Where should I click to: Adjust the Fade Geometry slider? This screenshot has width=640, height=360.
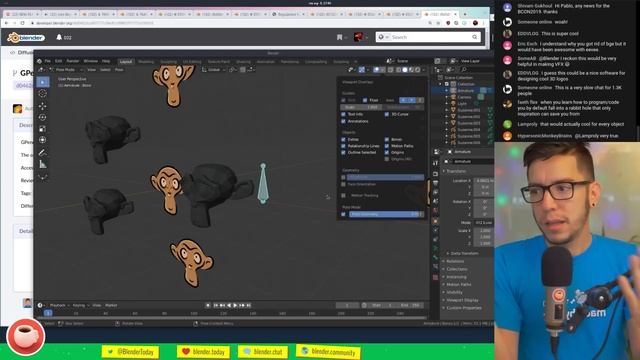pos(386,214)
